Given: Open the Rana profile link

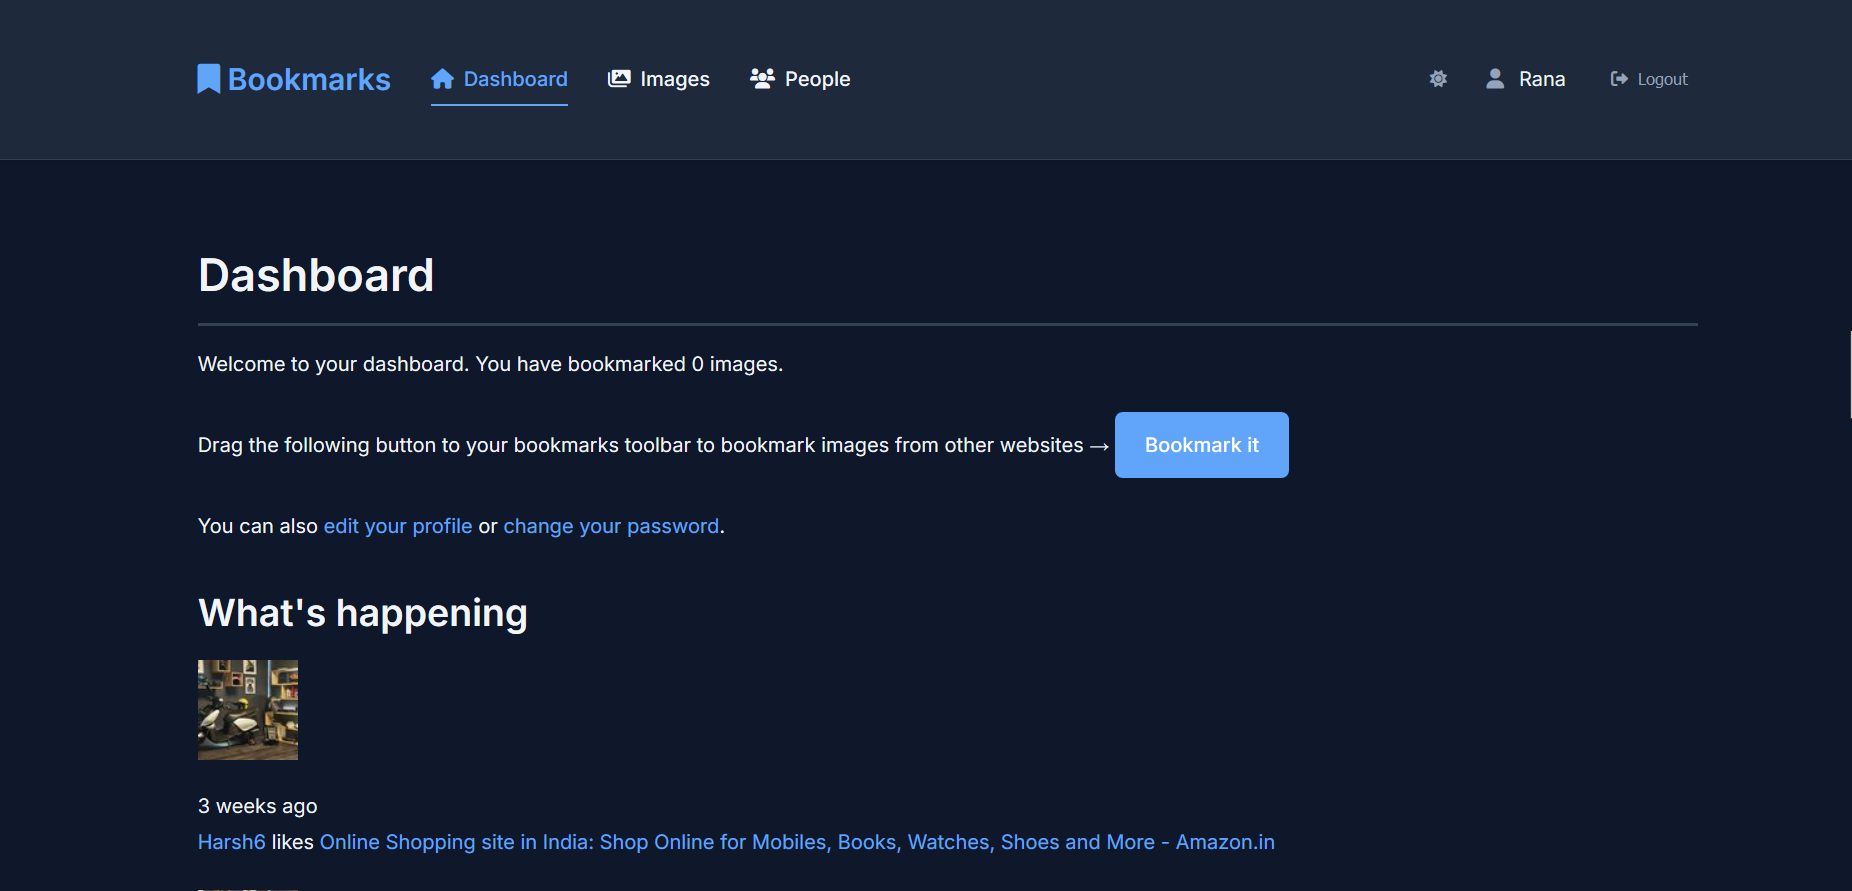Looking at the screenshot, I should [1542, 79].
